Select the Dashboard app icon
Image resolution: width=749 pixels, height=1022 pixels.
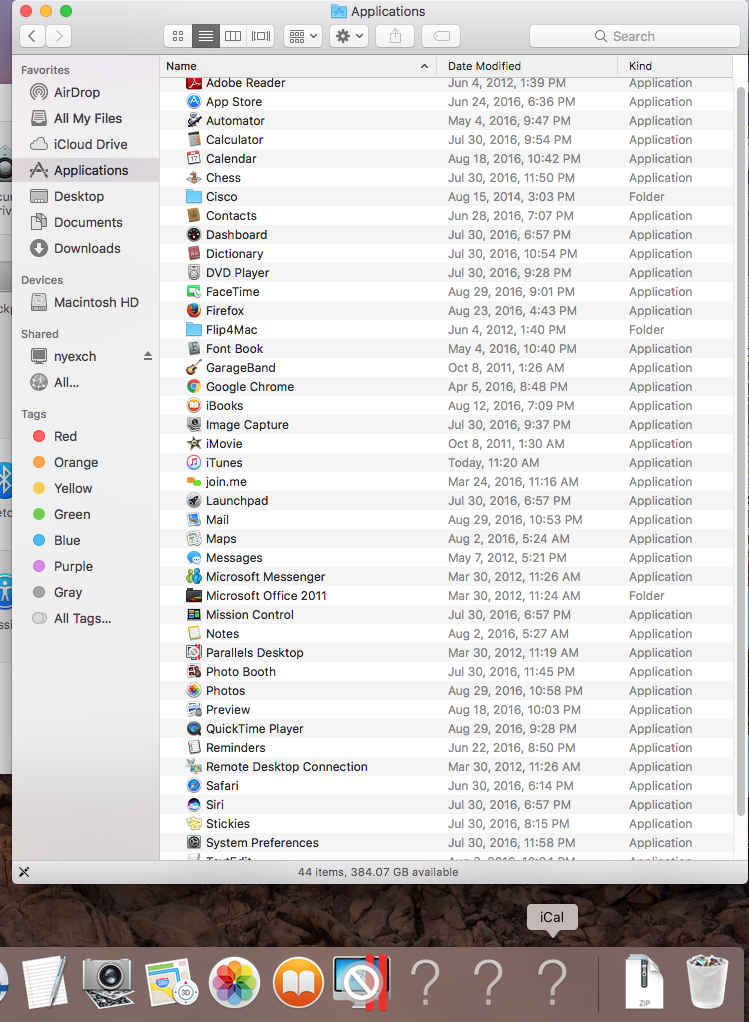(x=194, y=235)
